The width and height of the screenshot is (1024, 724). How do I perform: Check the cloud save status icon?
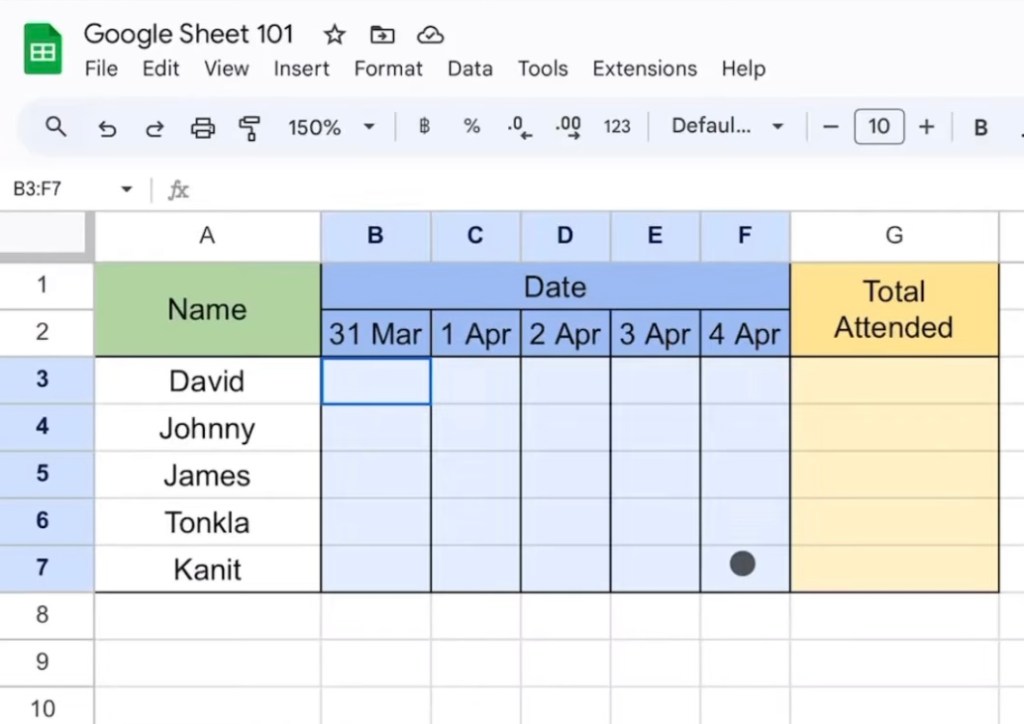(x=430, y=35)
